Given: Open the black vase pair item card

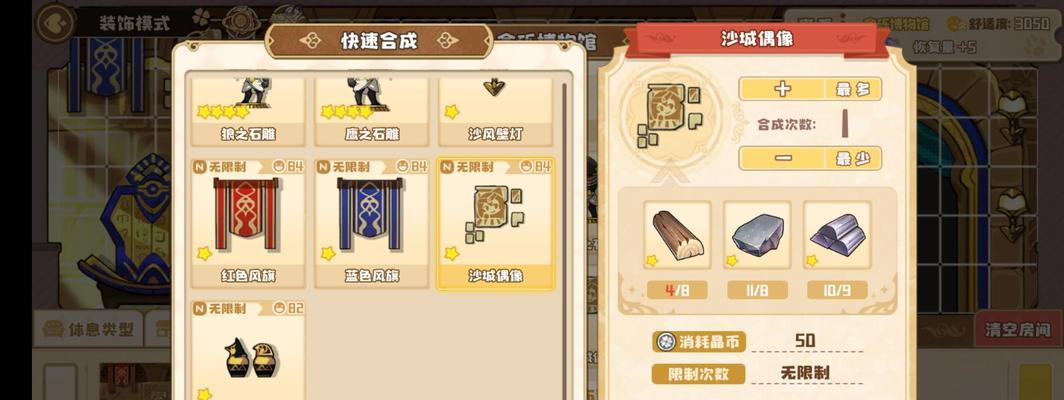Looking at the screenshot, I should pyautogui.click(x=248, y=350).
